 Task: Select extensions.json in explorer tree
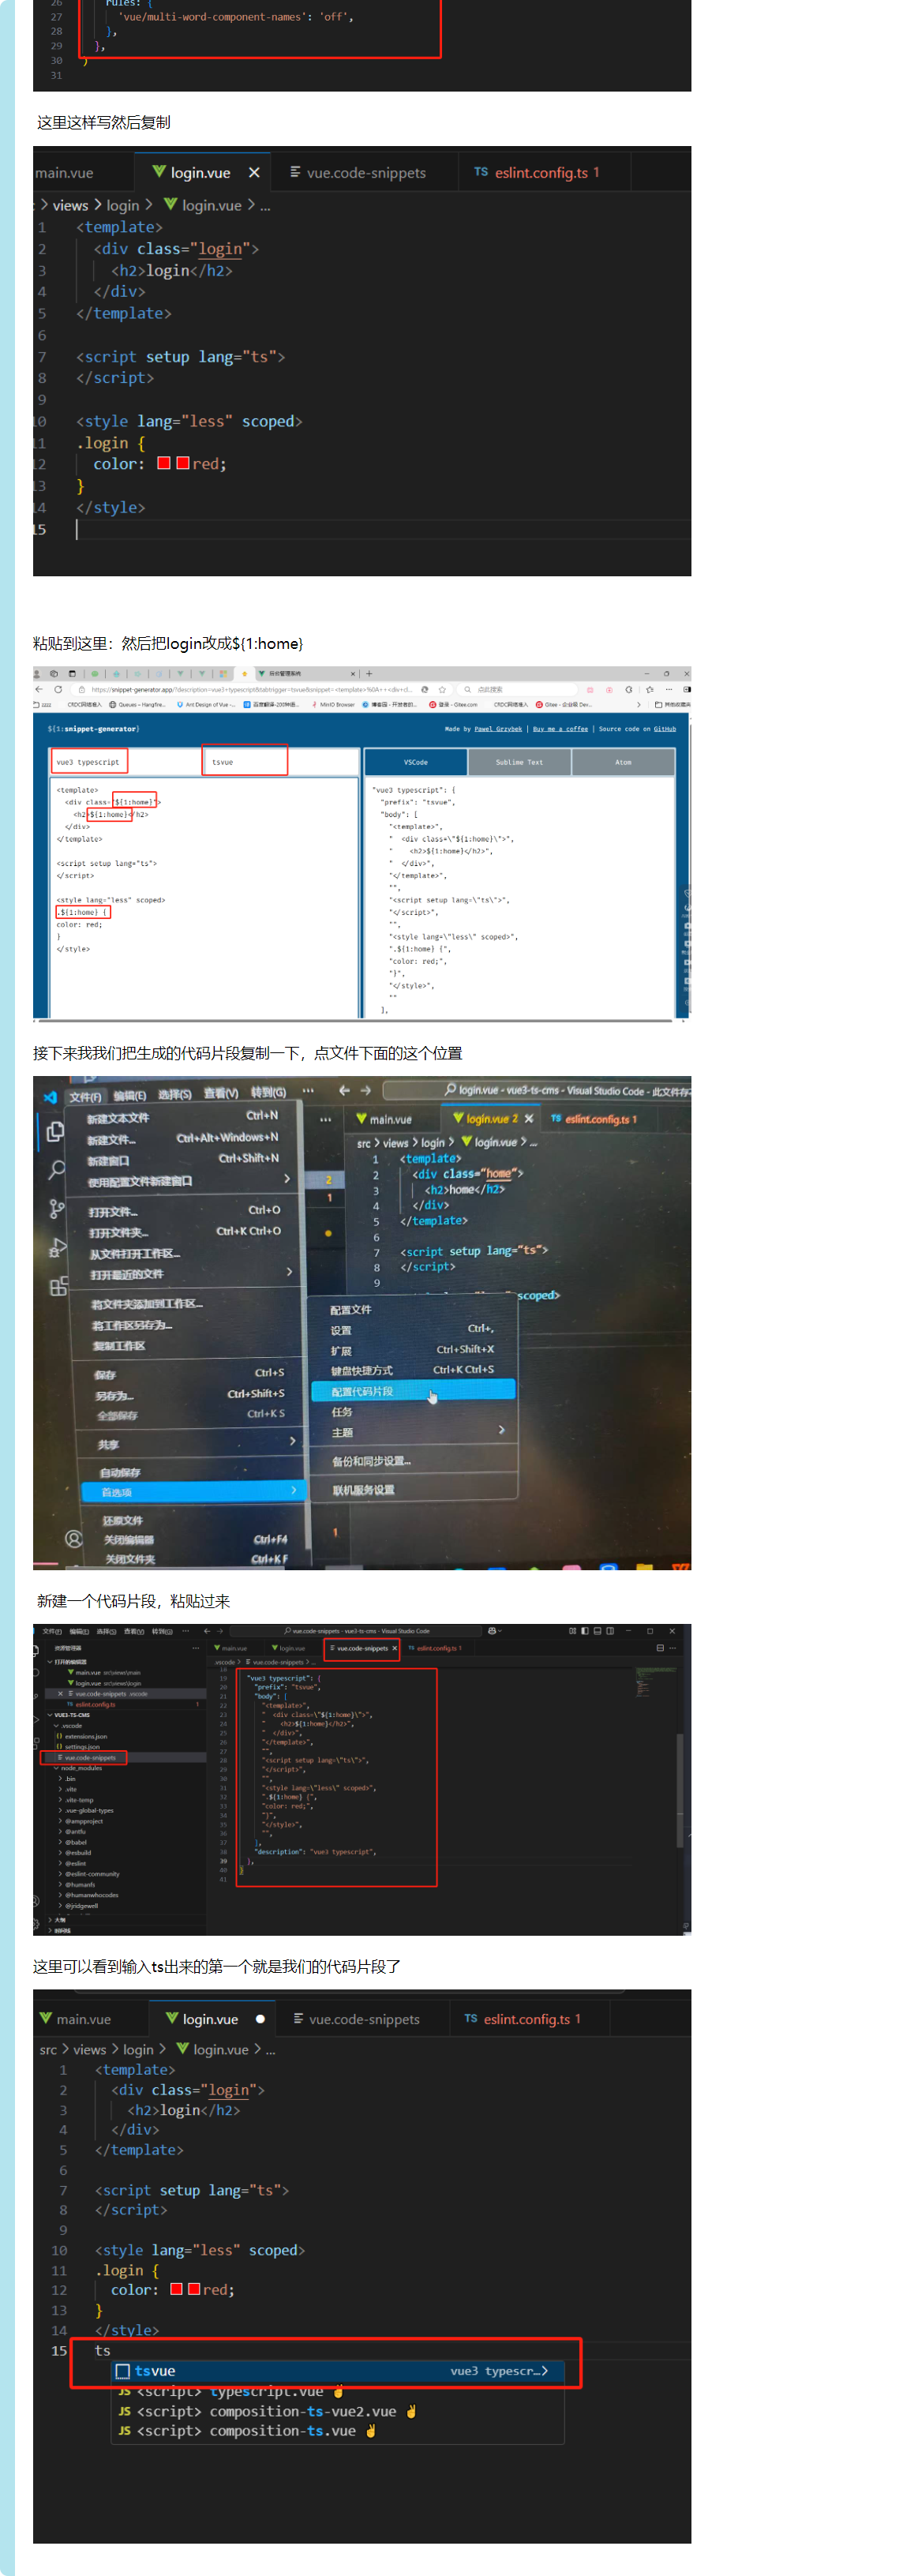(86, 1736)
